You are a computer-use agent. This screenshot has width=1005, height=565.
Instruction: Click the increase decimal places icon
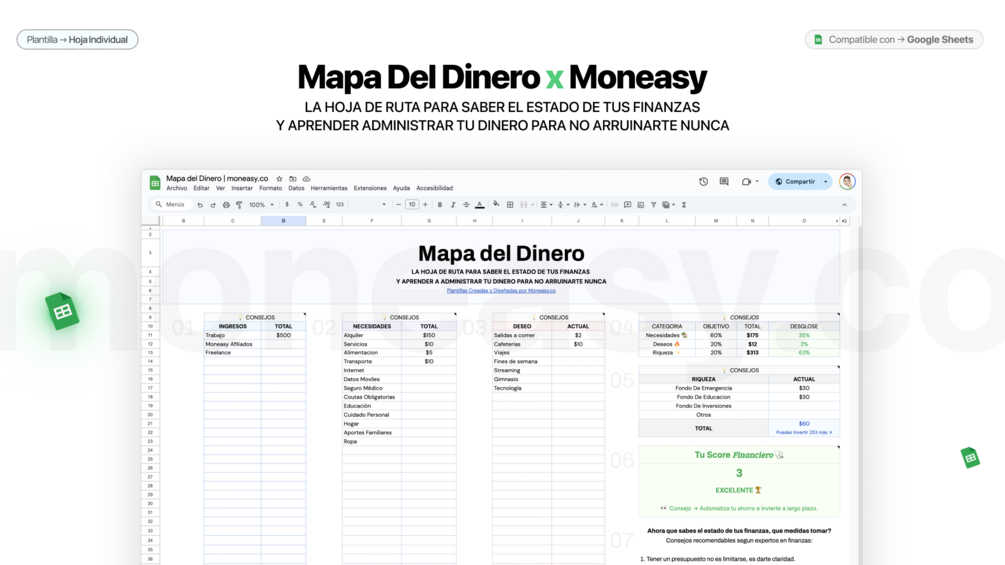click(x=326, y=205)
